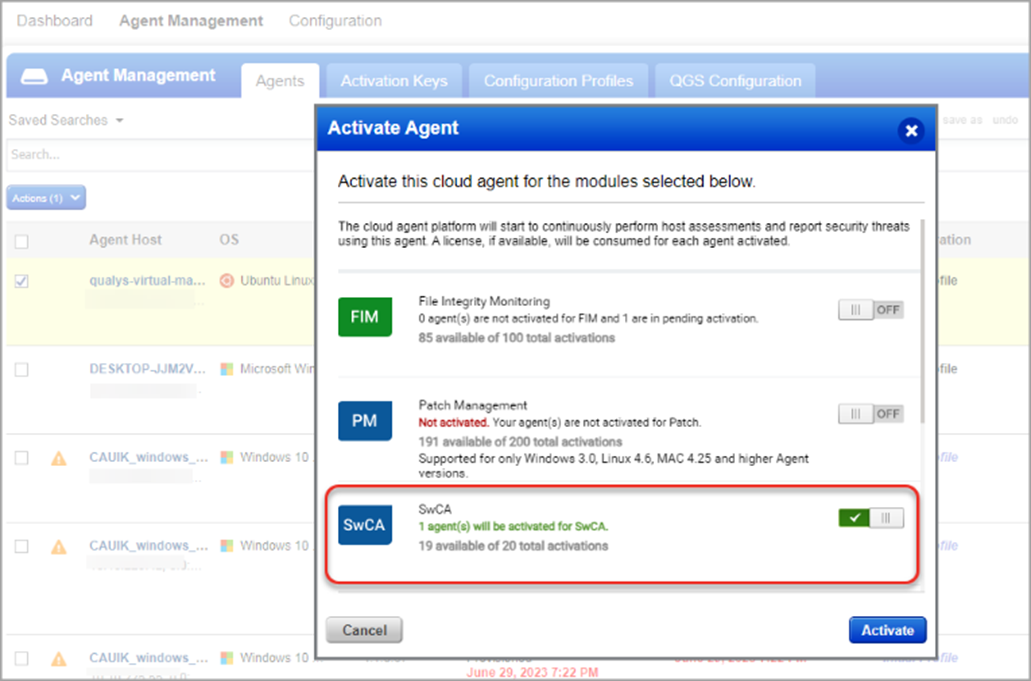Click '191 available of 200 total activations' text

(x=520, y=442)
